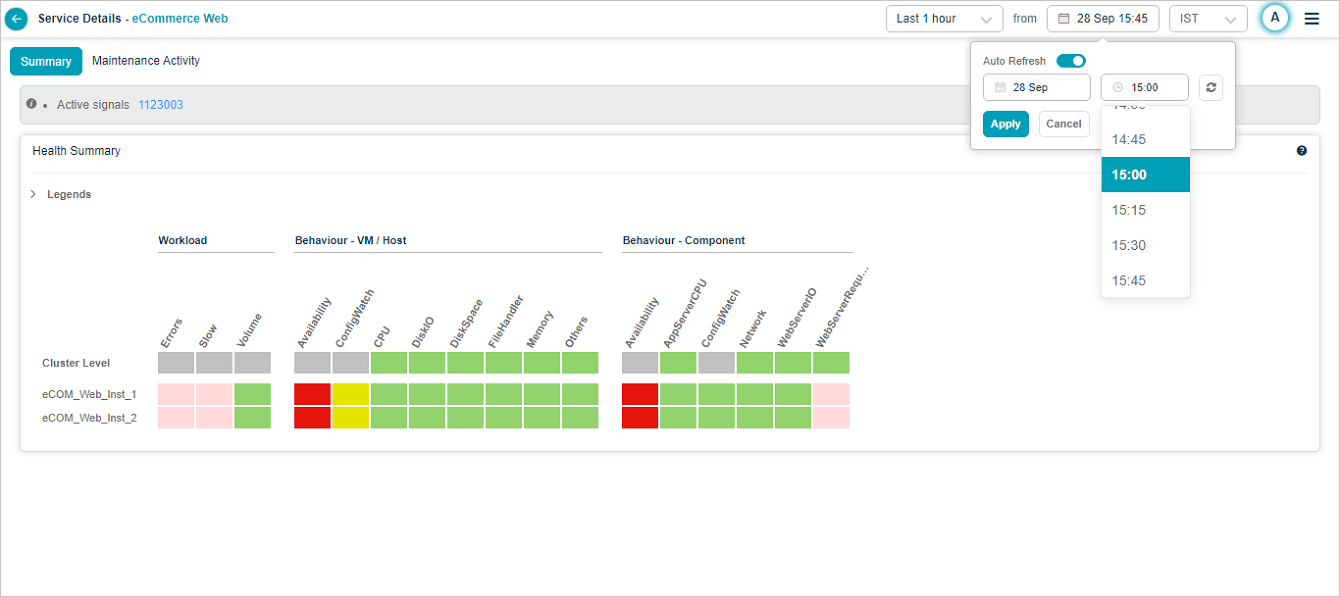Click red VM Availability cell for eCOM_Web_Inst_1
The height and width of the screenshot is (597, 1340).
312,394
